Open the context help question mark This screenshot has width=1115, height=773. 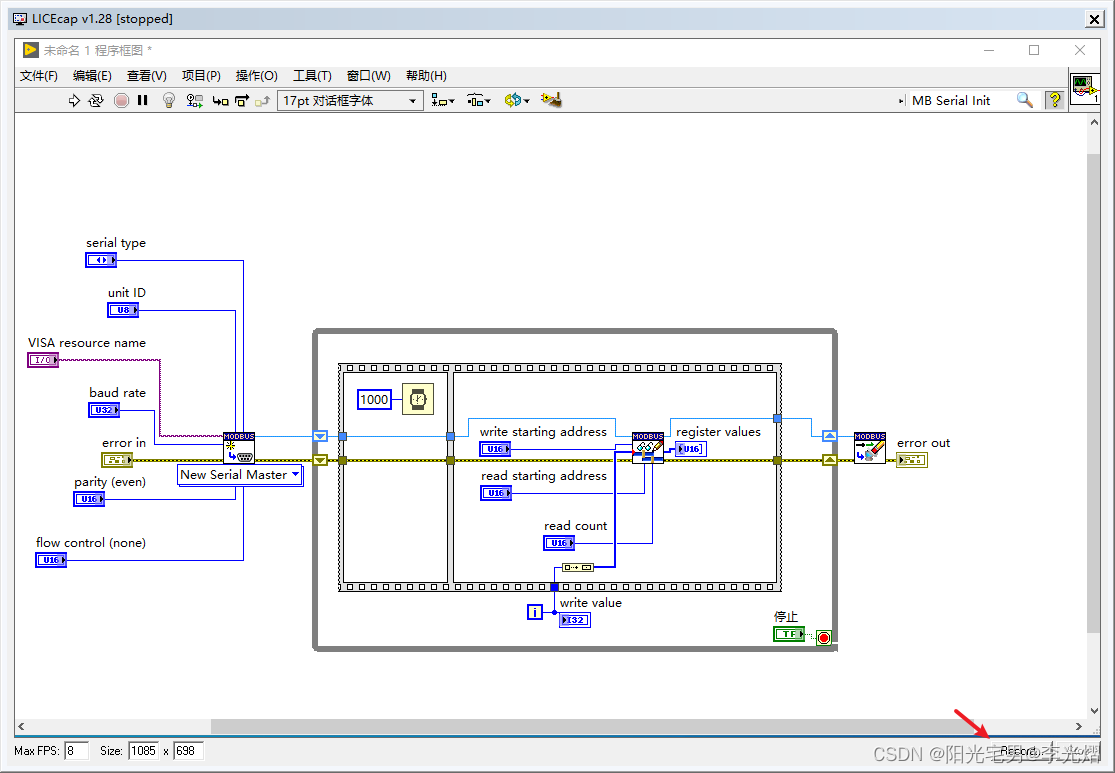(1055, 100)
